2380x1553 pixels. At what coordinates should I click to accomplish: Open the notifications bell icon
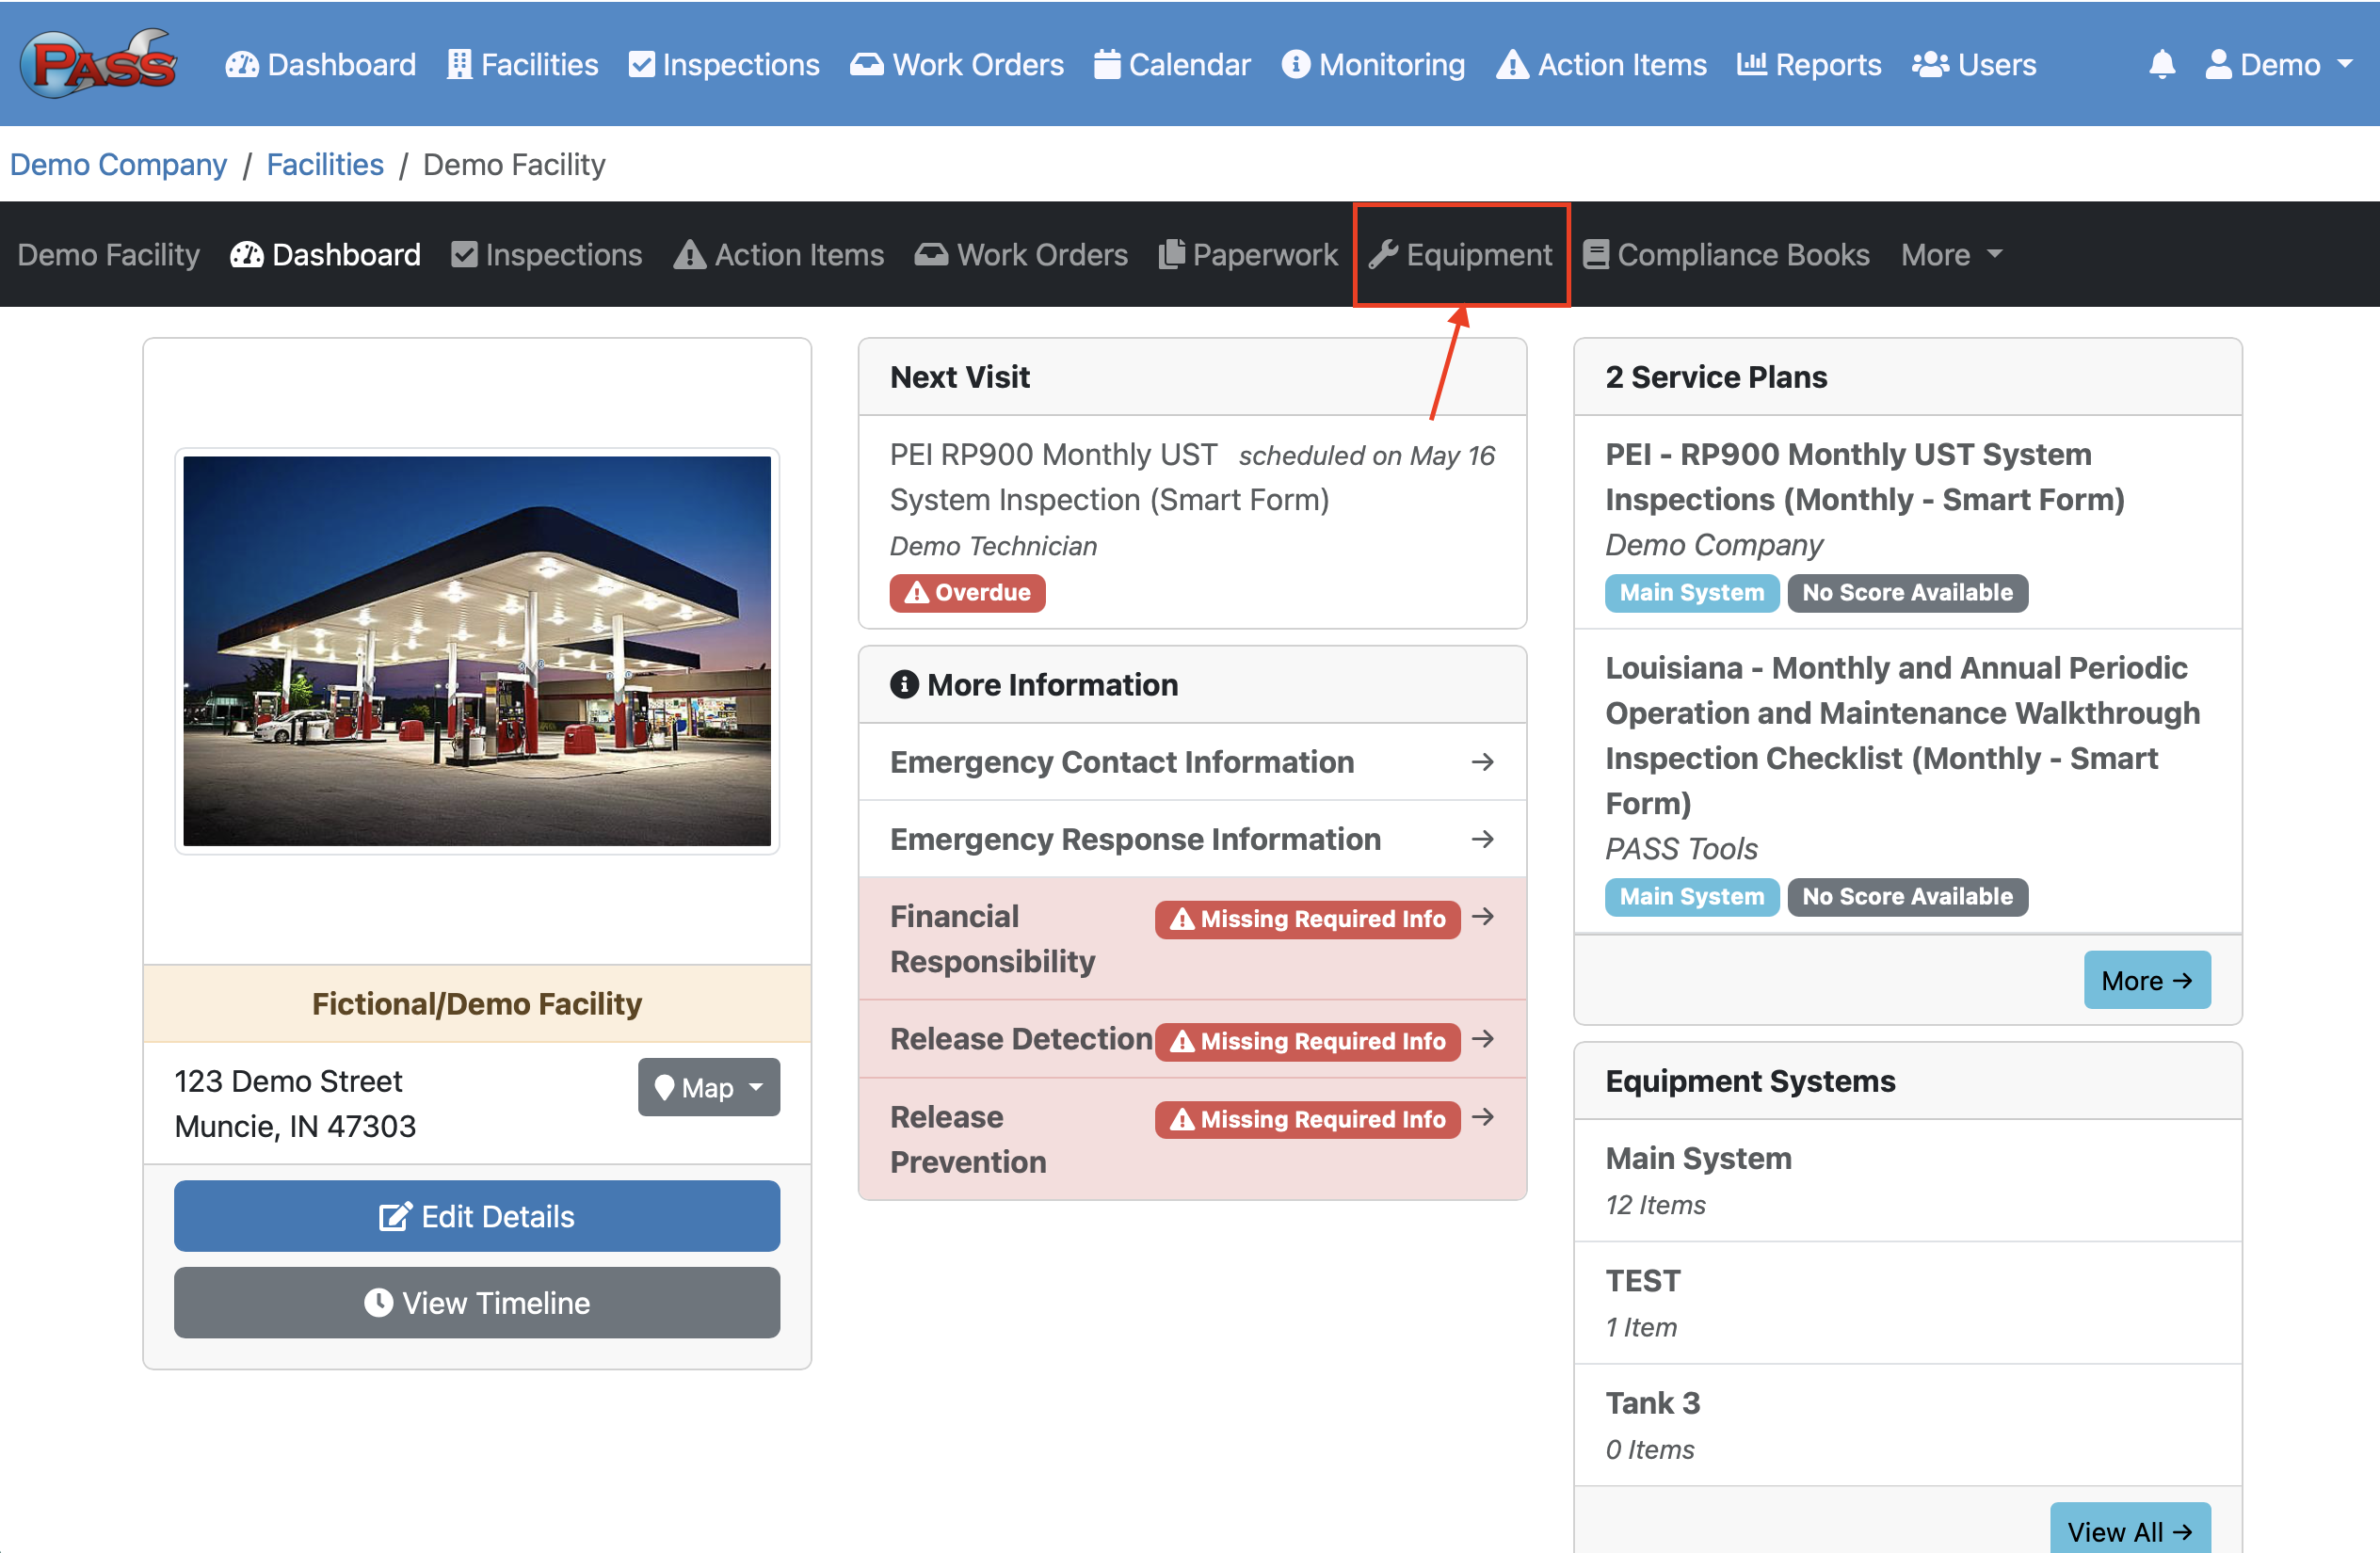click(x=2161, y=65)
